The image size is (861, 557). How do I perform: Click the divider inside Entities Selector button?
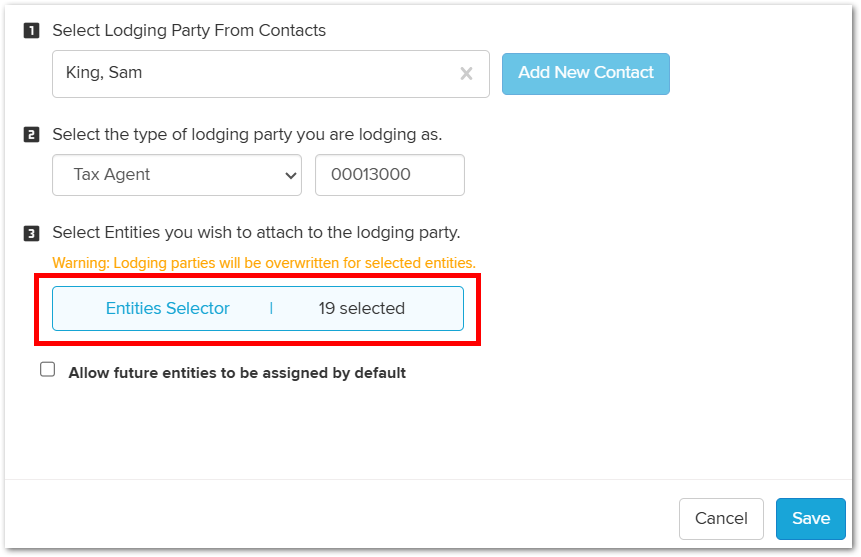(271, 308)
